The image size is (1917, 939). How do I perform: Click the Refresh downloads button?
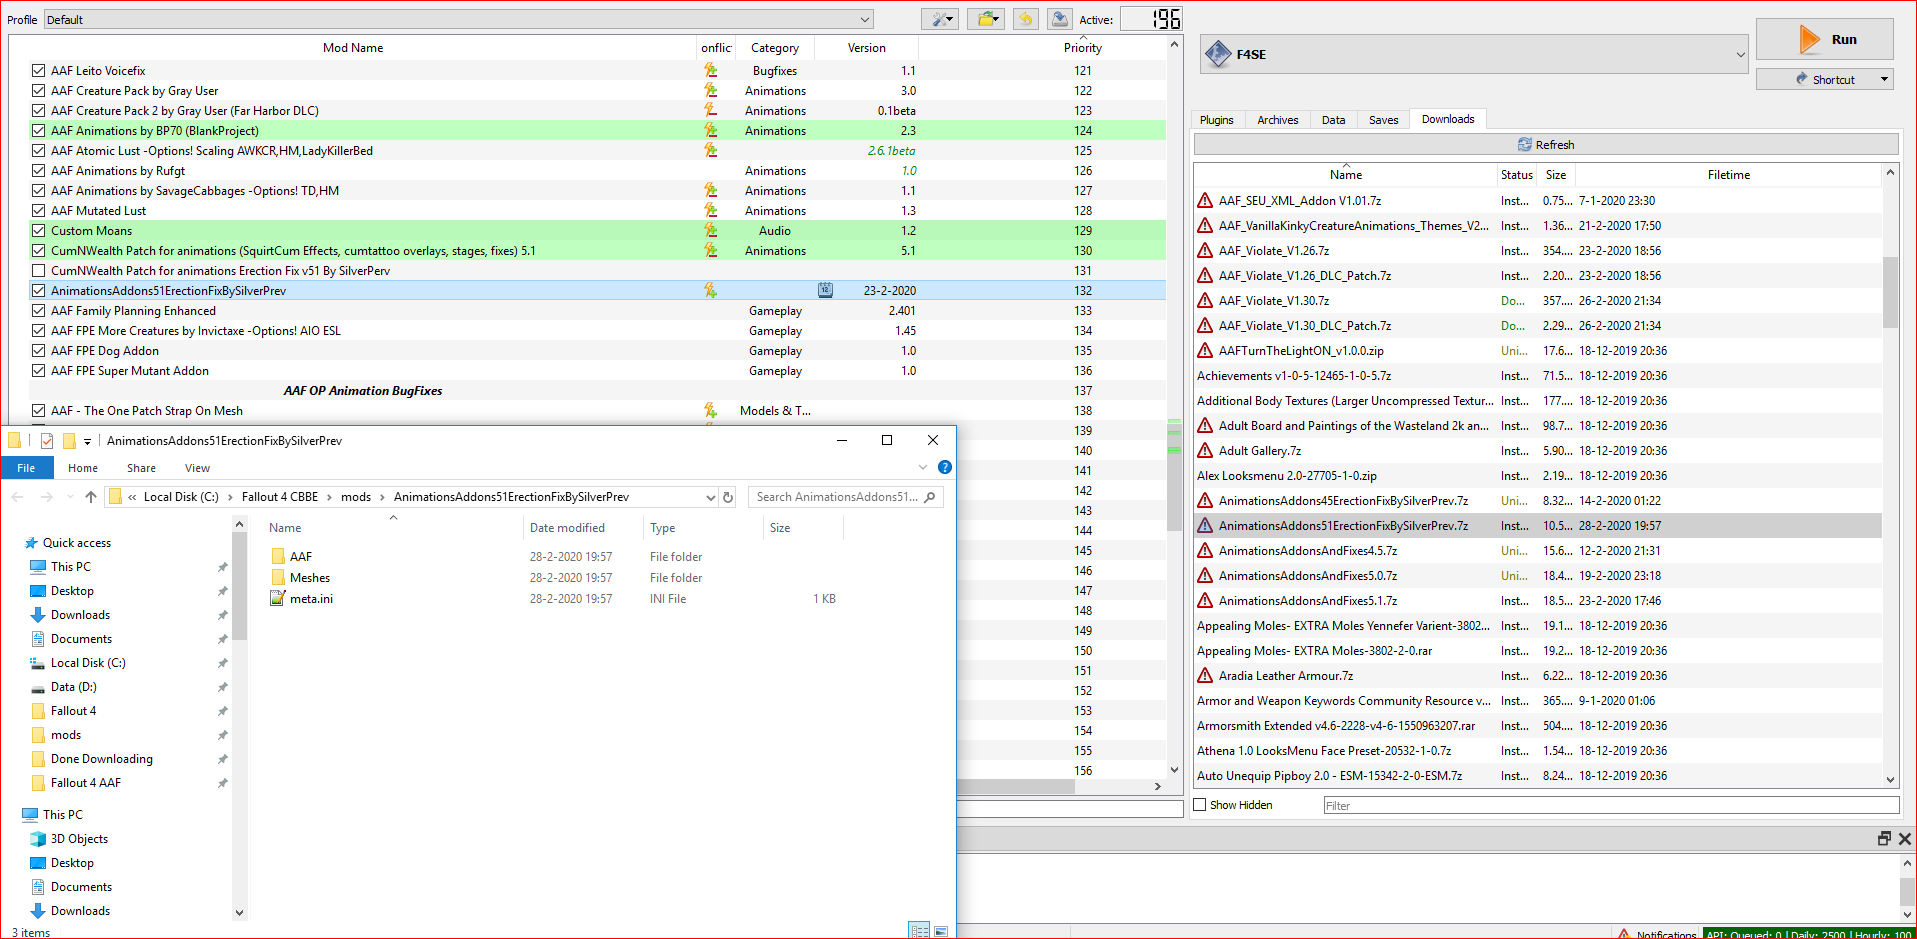point(1546,145)
